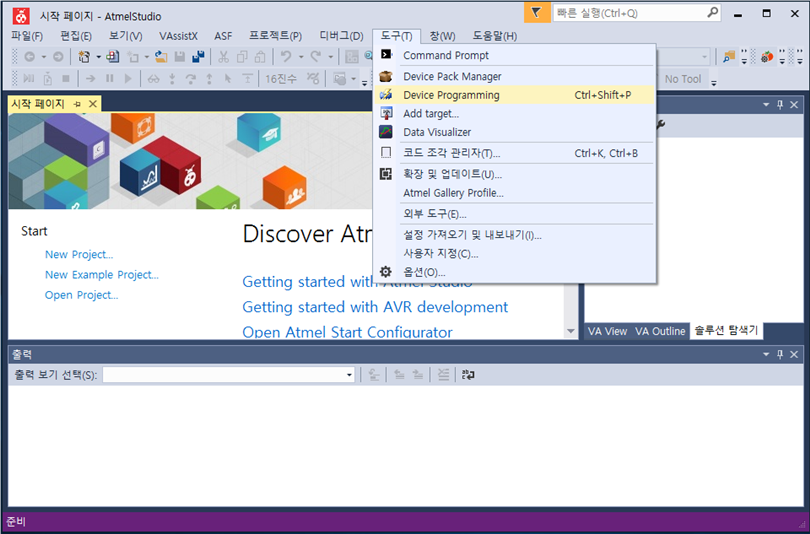Click the Stop debugging square icon
810x534 pixels.
[x=66, y=78]
